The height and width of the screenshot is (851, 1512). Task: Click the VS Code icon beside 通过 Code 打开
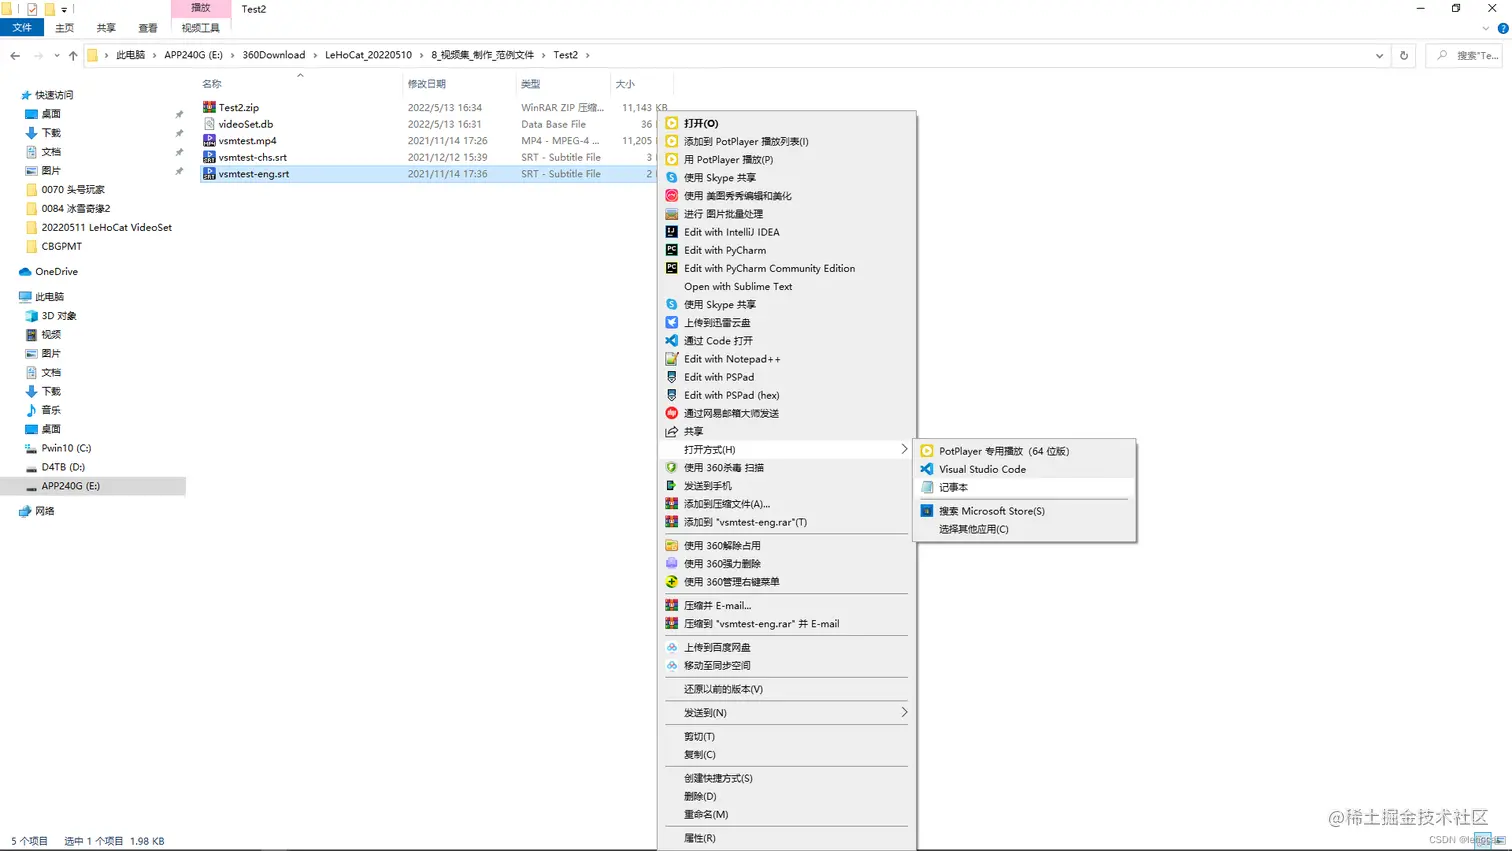tap(672, 340)
